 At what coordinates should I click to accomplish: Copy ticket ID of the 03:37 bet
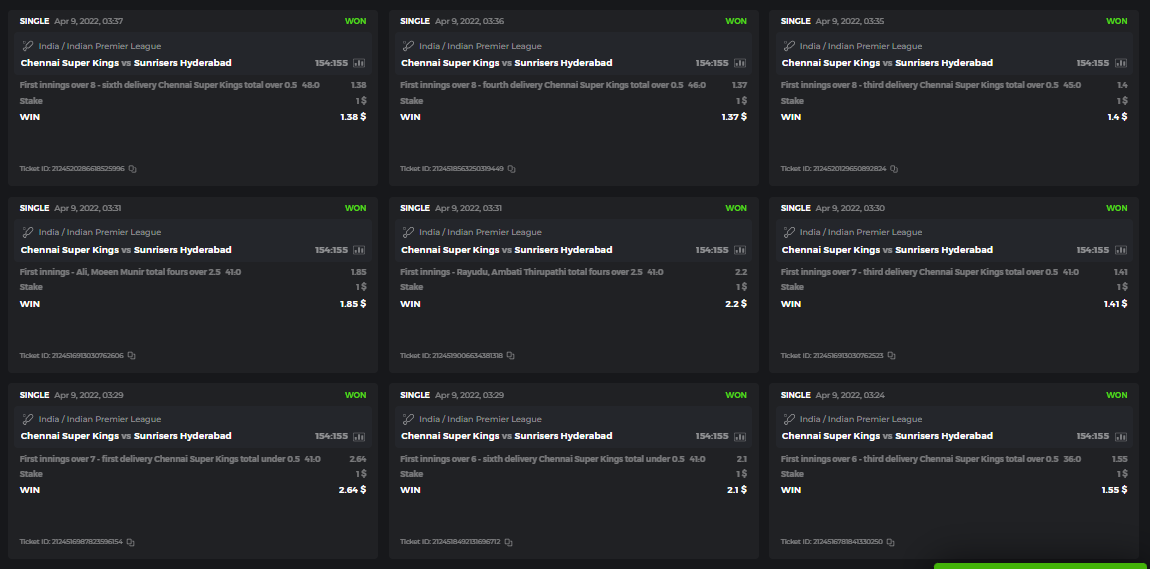[133, 169]
